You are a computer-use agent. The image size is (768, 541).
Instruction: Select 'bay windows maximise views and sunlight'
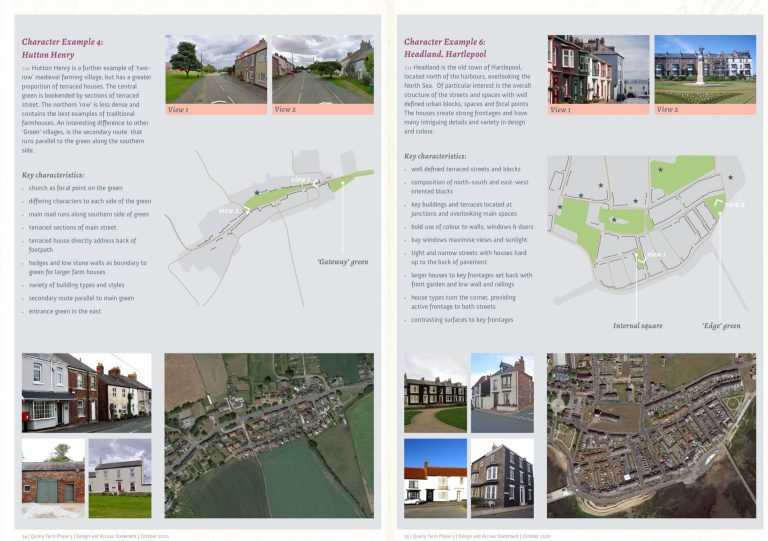coord(469,240)
